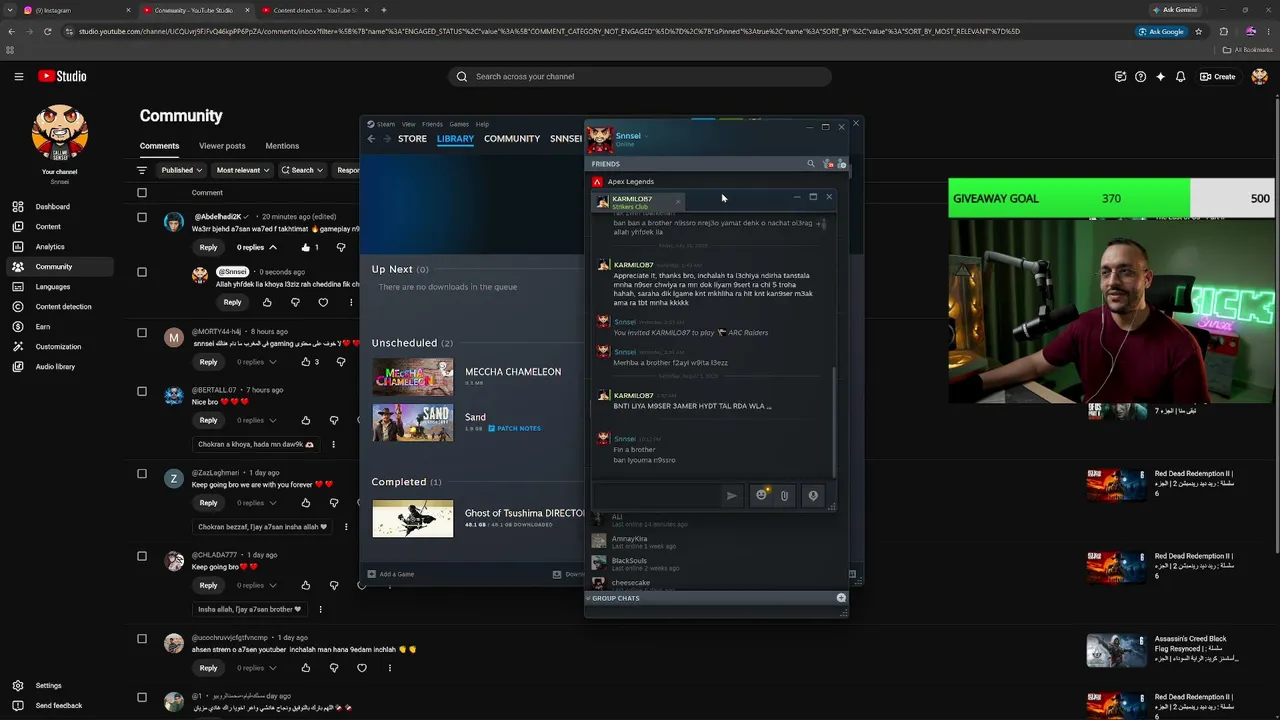The height and width of the screenshot is (720, 1280).
Task: Reply to the @MORTY44-h4j comment
Action: click(x=208, y=362)
